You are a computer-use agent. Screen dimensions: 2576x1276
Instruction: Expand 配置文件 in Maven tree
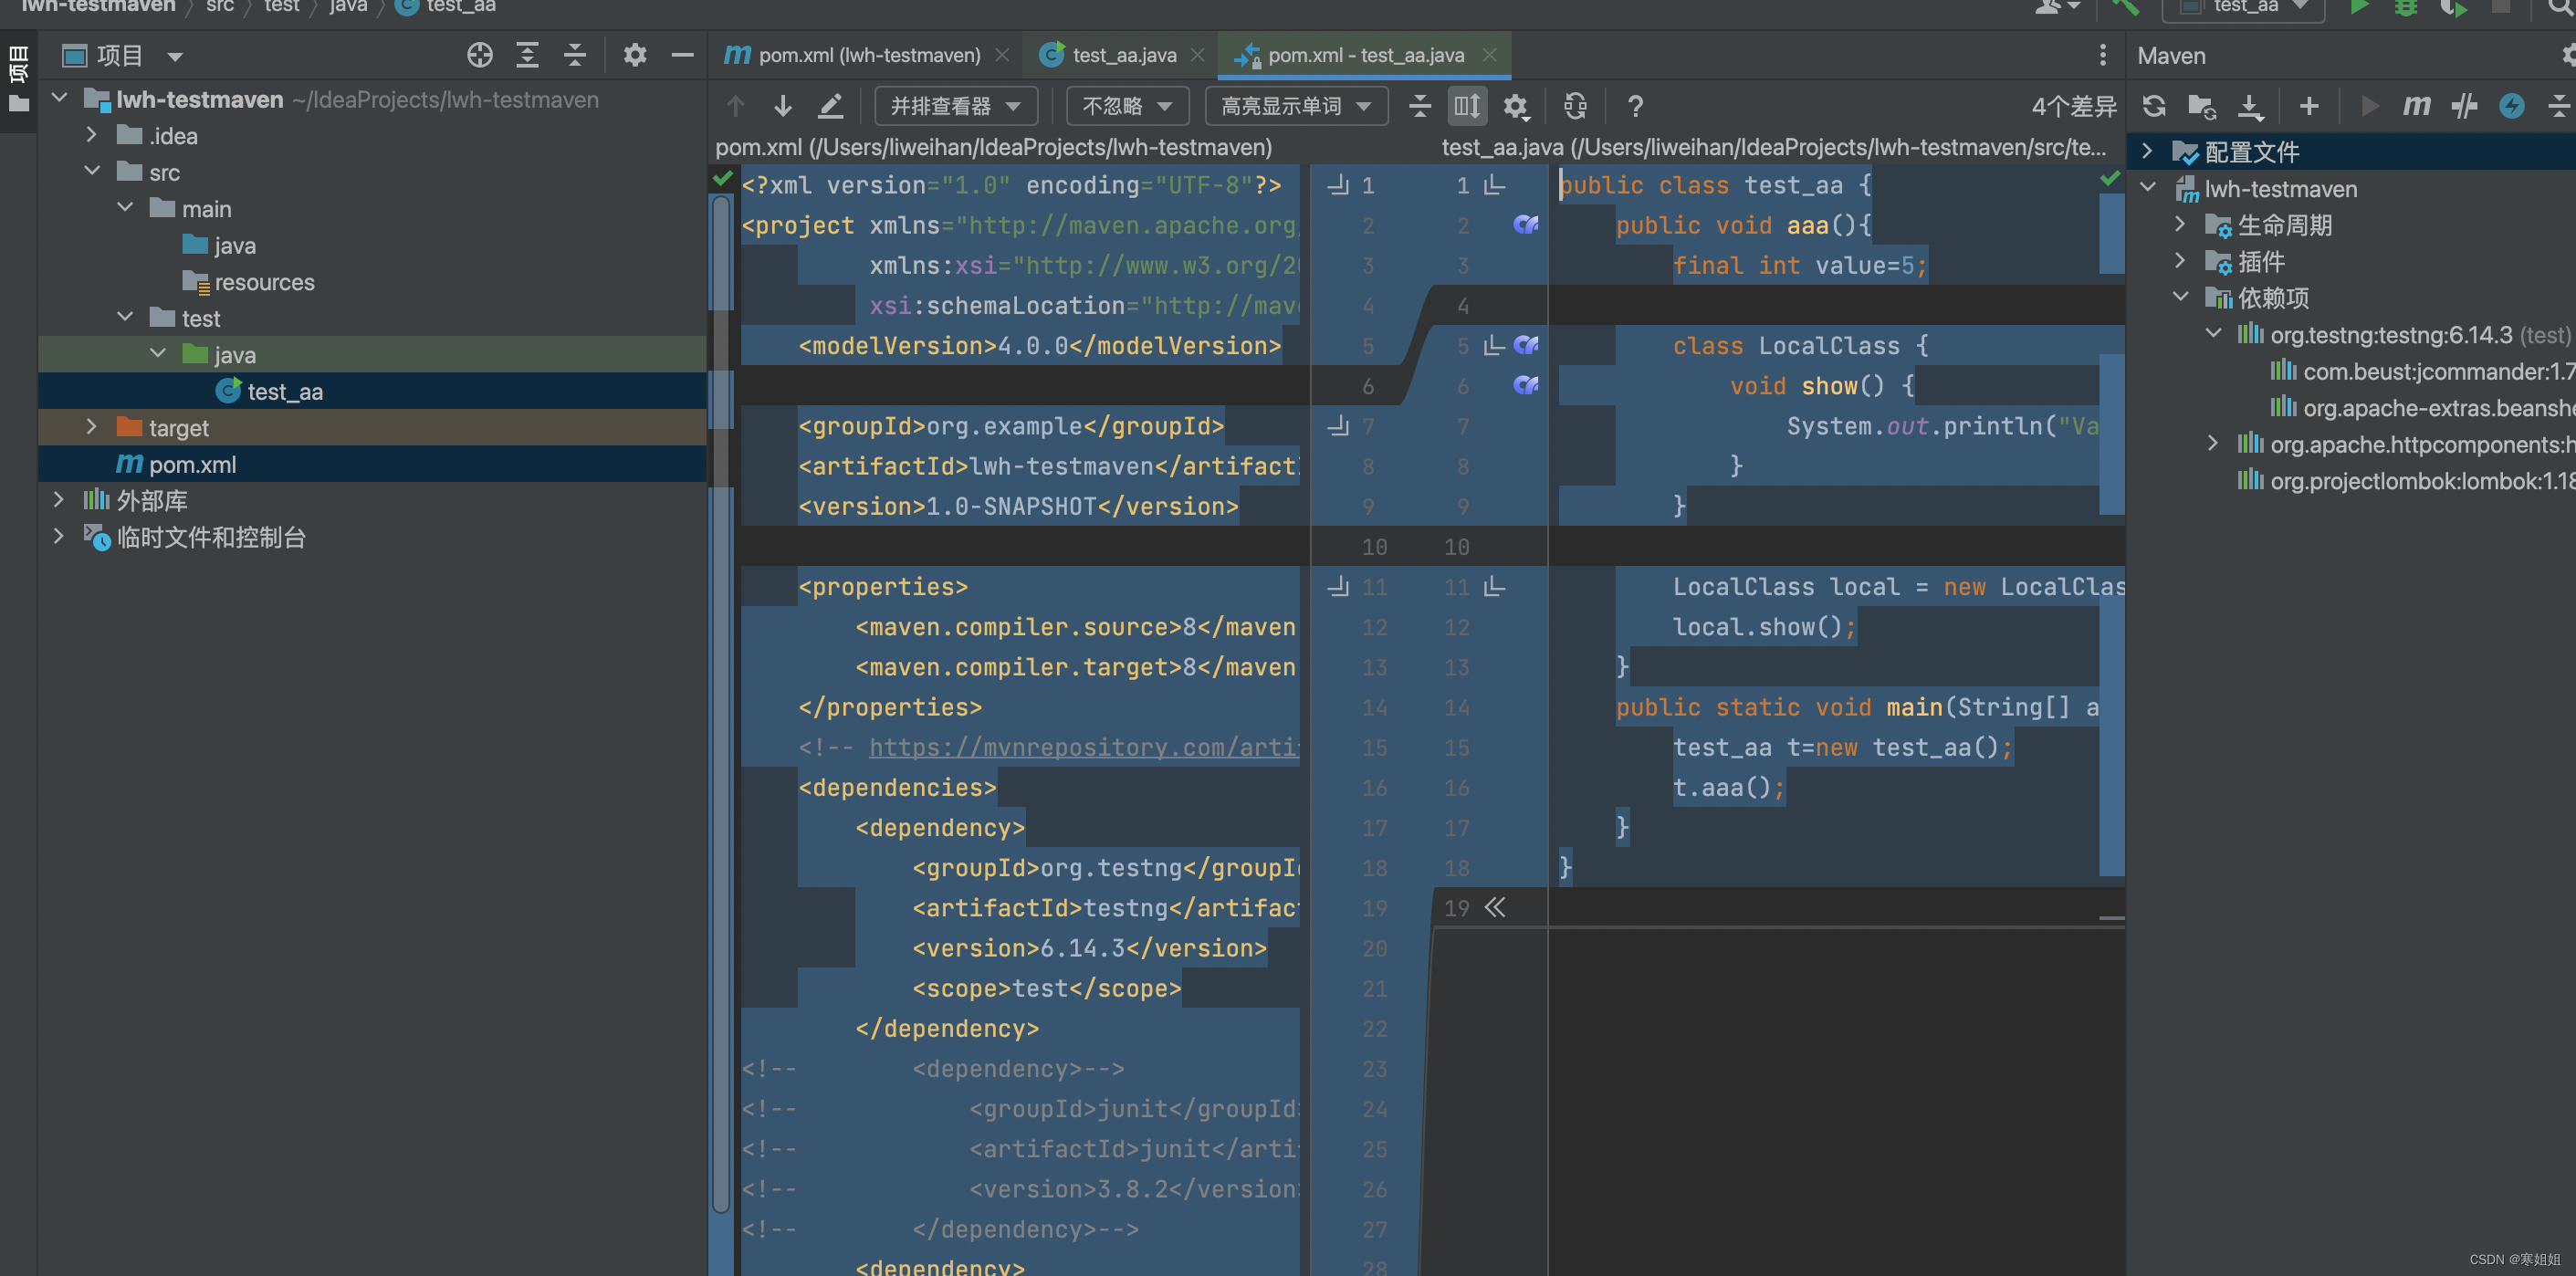2147,152
